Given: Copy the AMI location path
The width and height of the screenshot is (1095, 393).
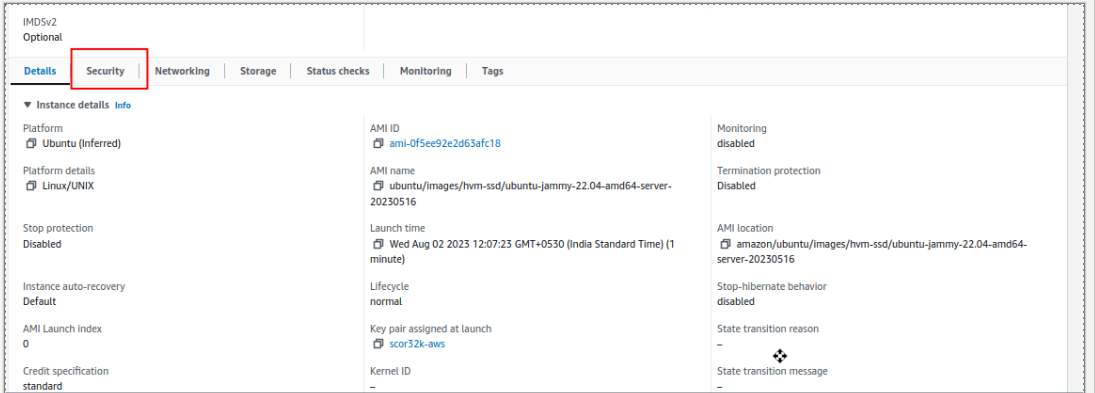Looking at the screenshot, I should click(725, 244).
